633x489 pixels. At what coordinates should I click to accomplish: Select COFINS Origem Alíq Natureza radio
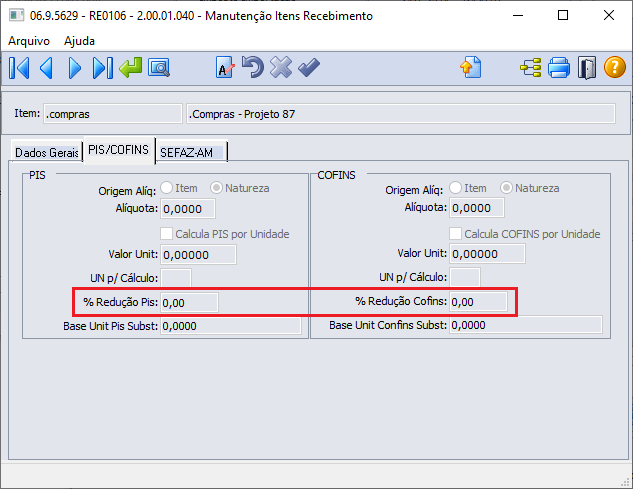click(506, 187)
